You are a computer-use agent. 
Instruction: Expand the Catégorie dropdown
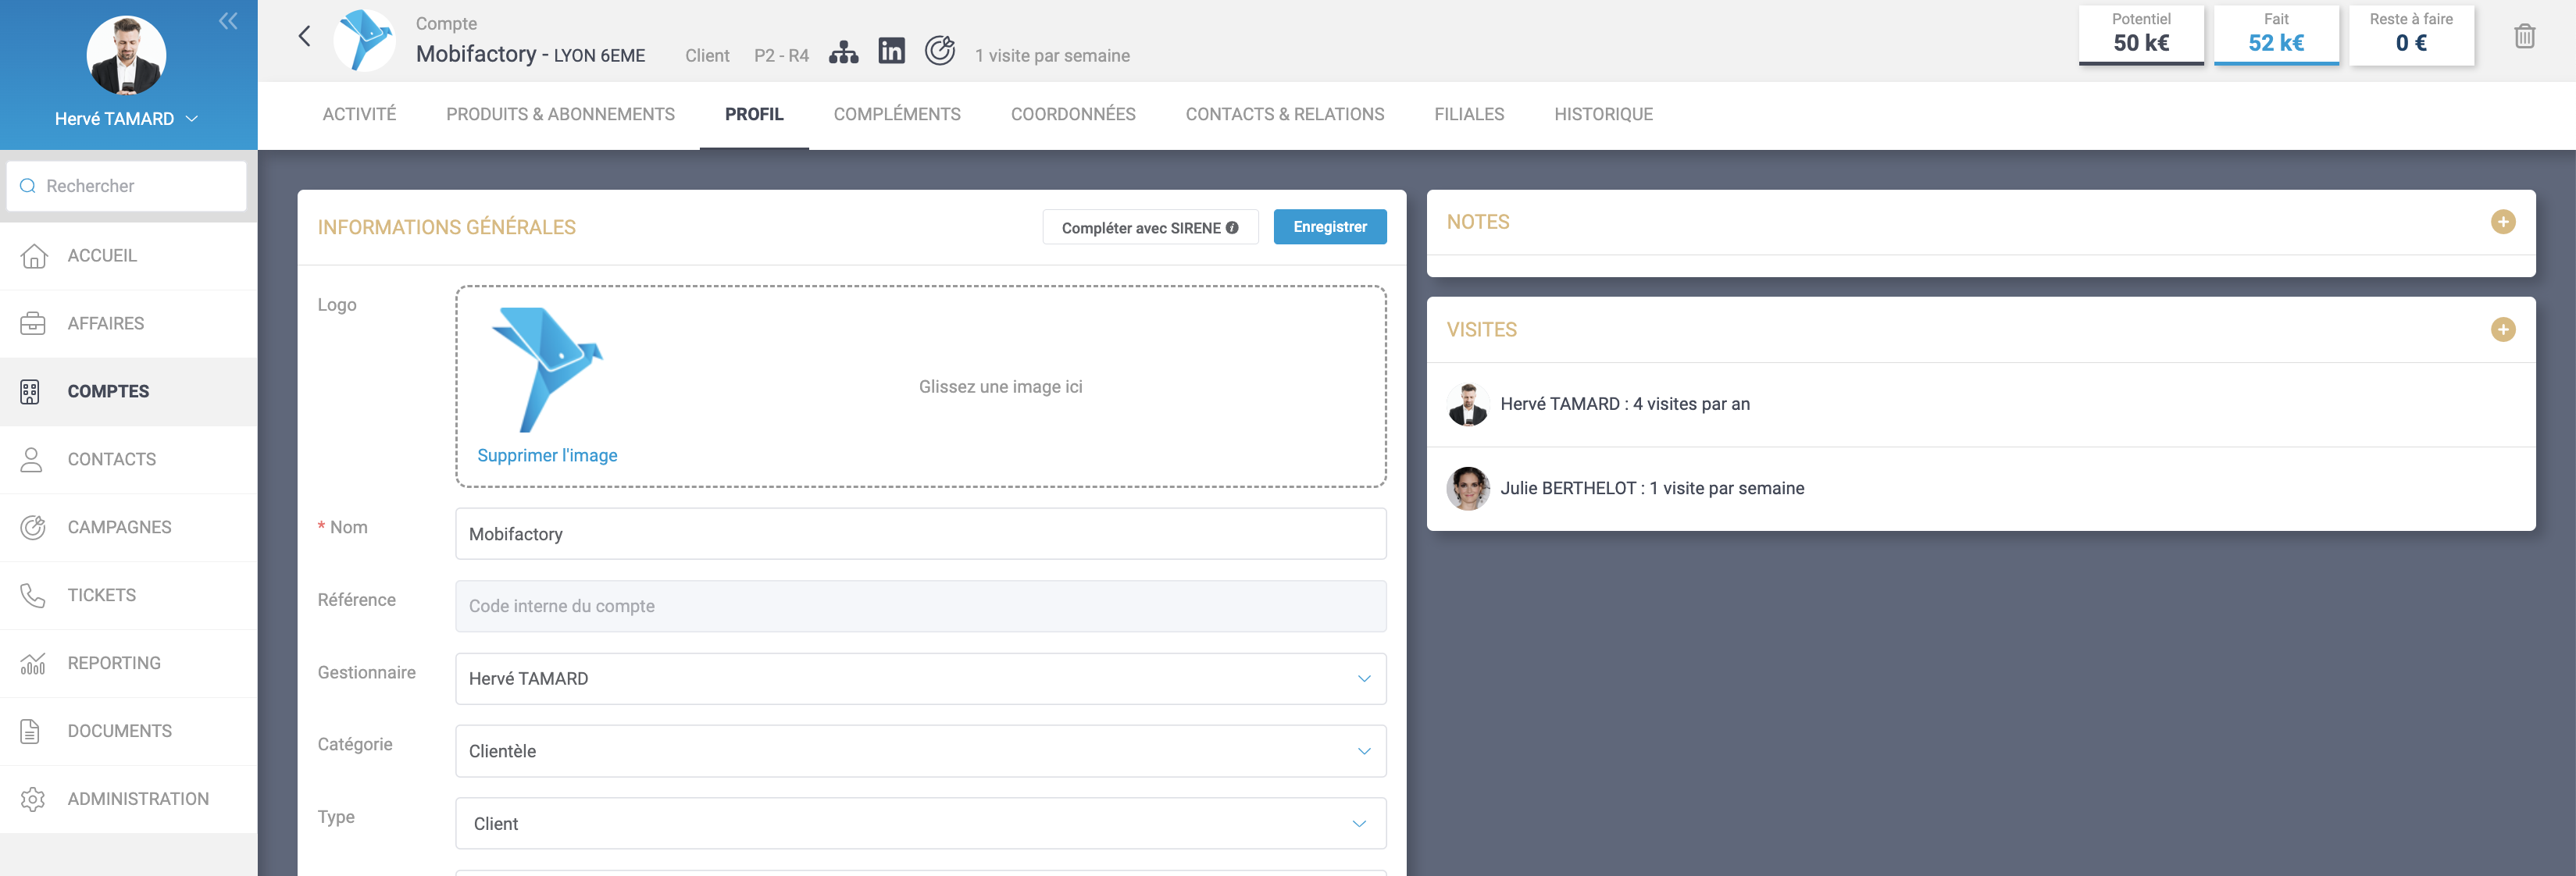[x=920, y=751]
